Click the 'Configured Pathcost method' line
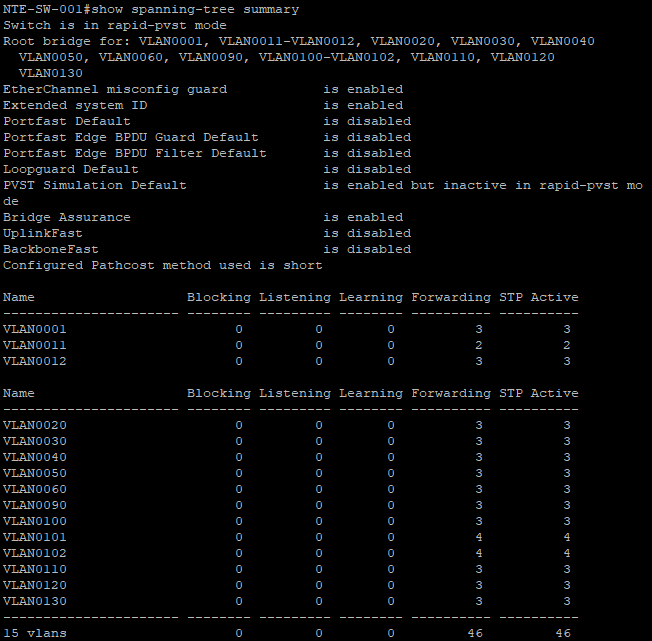 [x=163, y=265]
